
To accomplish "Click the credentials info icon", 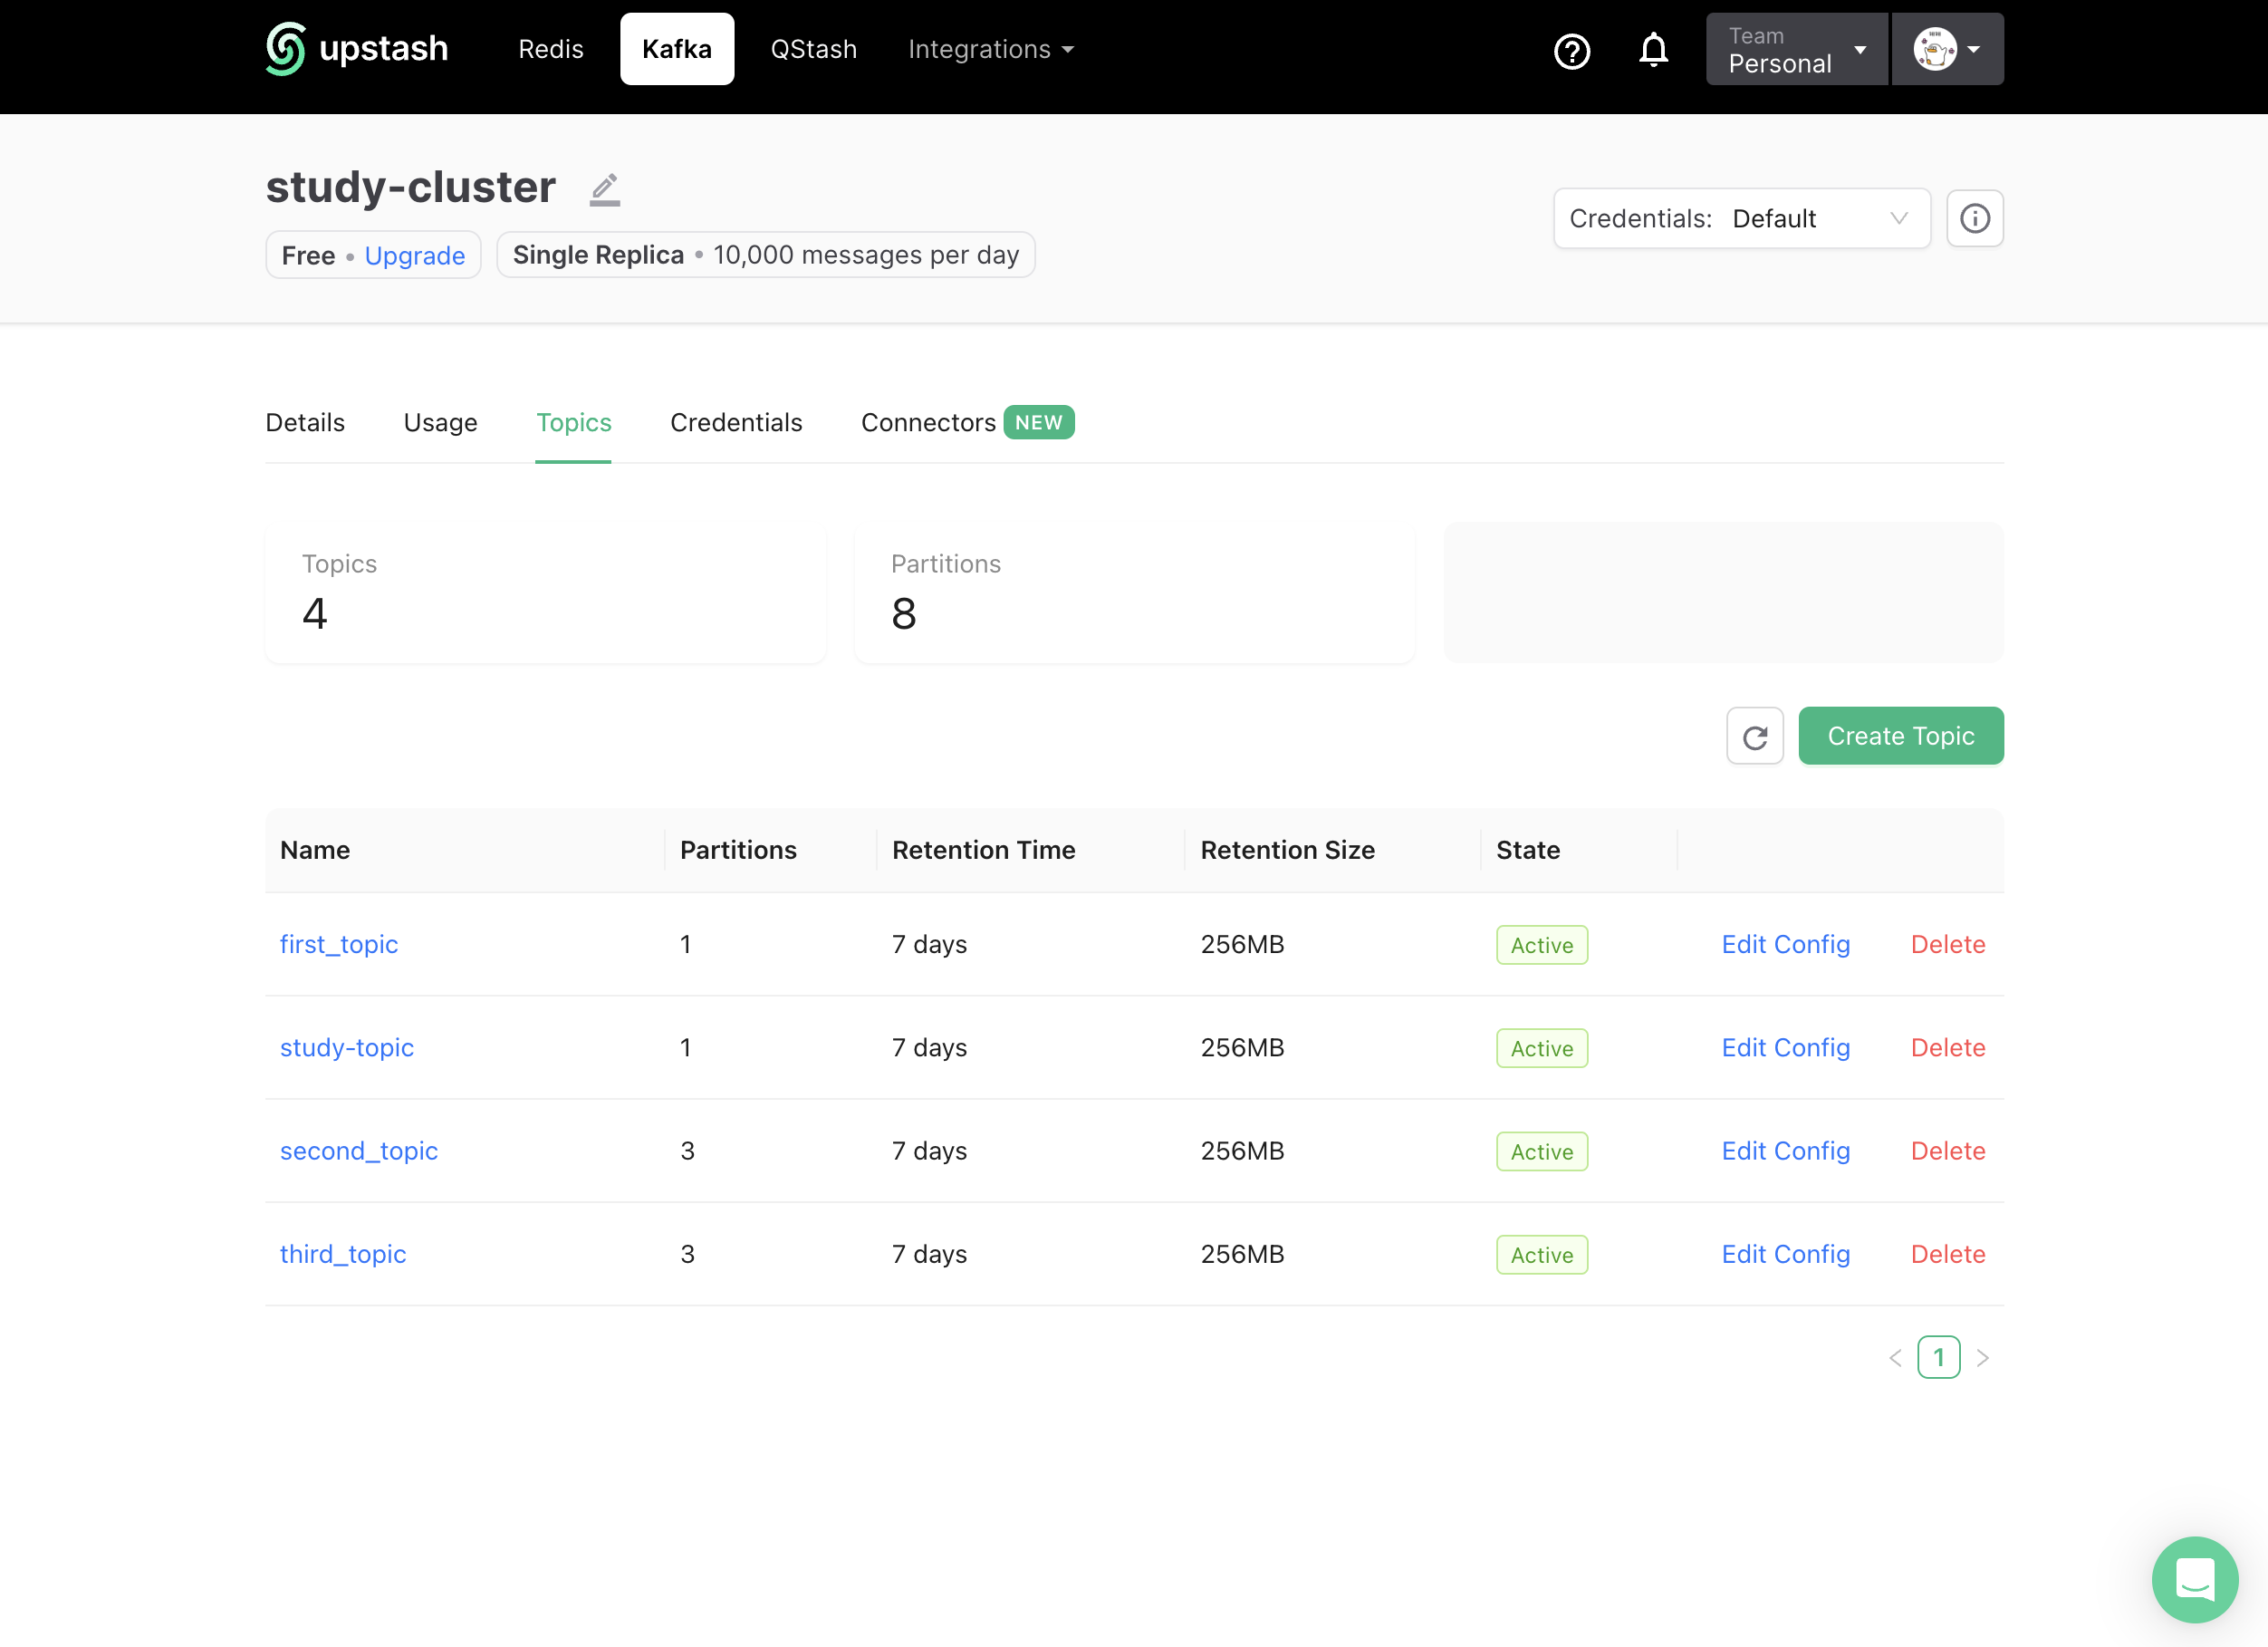I will [x=1974, y=218].
